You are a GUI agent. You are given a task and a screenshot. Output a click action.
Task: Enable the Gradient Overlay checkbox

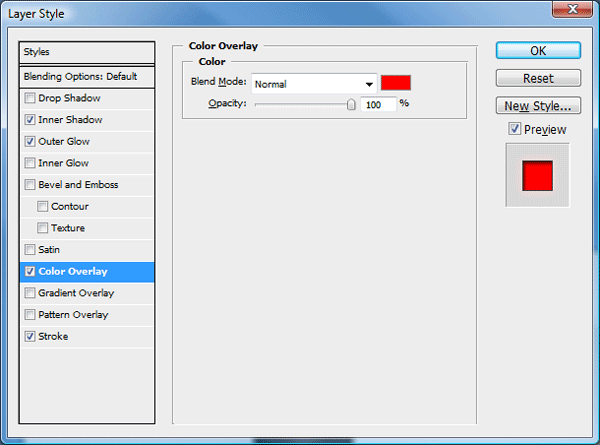tap(30, 293)
